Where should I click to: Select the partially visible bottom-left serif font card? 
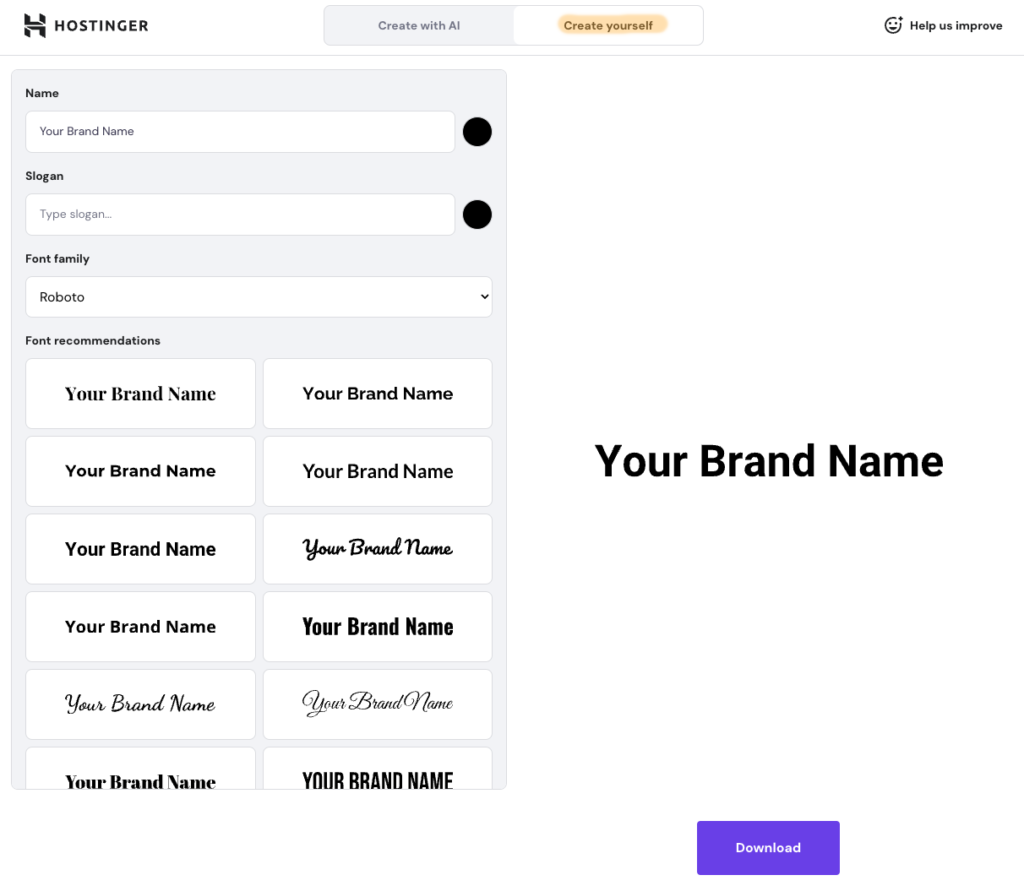140,769
